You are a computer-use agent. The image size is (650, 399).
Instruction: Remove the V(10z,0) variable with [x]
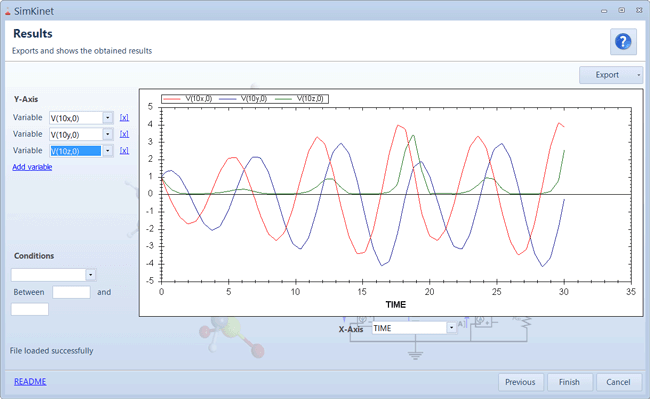124,151
